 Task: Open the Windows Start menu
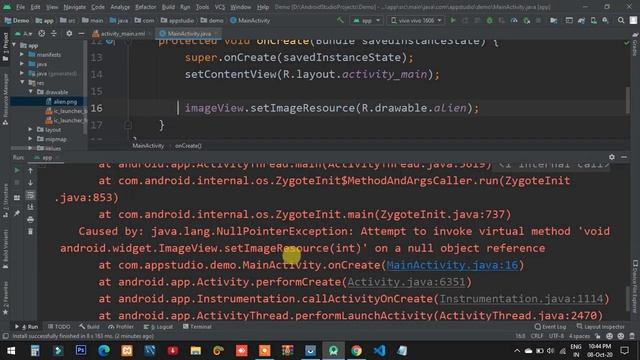tap(11, 350)
